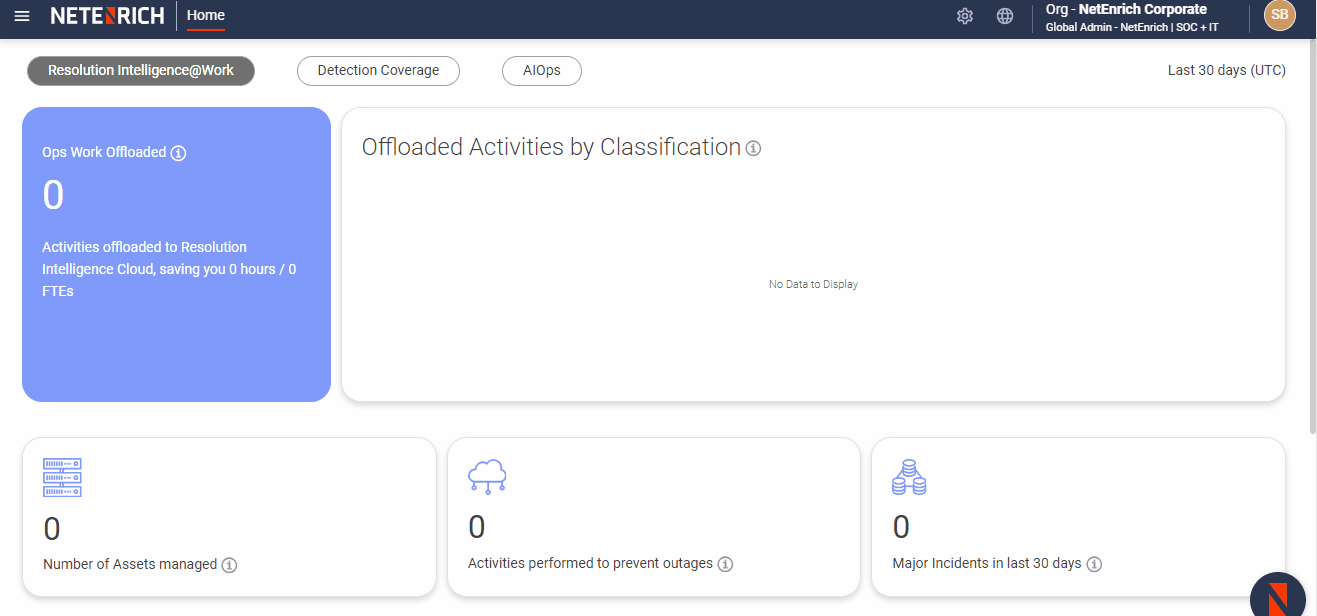Open the Org NetEnrich Corporate selector

(1126, 9)
